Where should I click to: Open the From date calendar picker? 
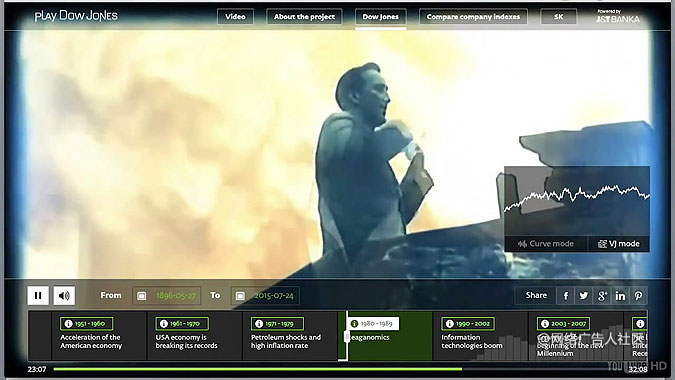click(x=142, y=296)
